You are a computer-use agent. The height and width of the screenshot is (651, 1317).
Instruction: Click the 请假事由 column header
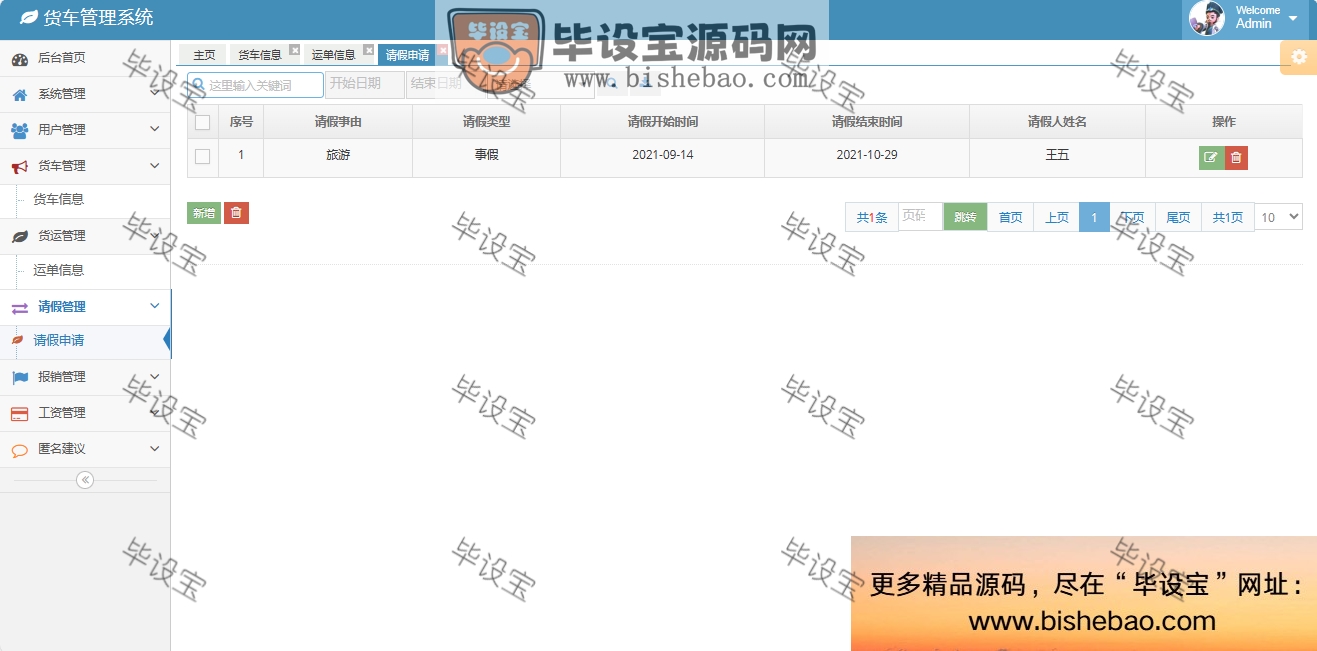[x=338, y=122]
